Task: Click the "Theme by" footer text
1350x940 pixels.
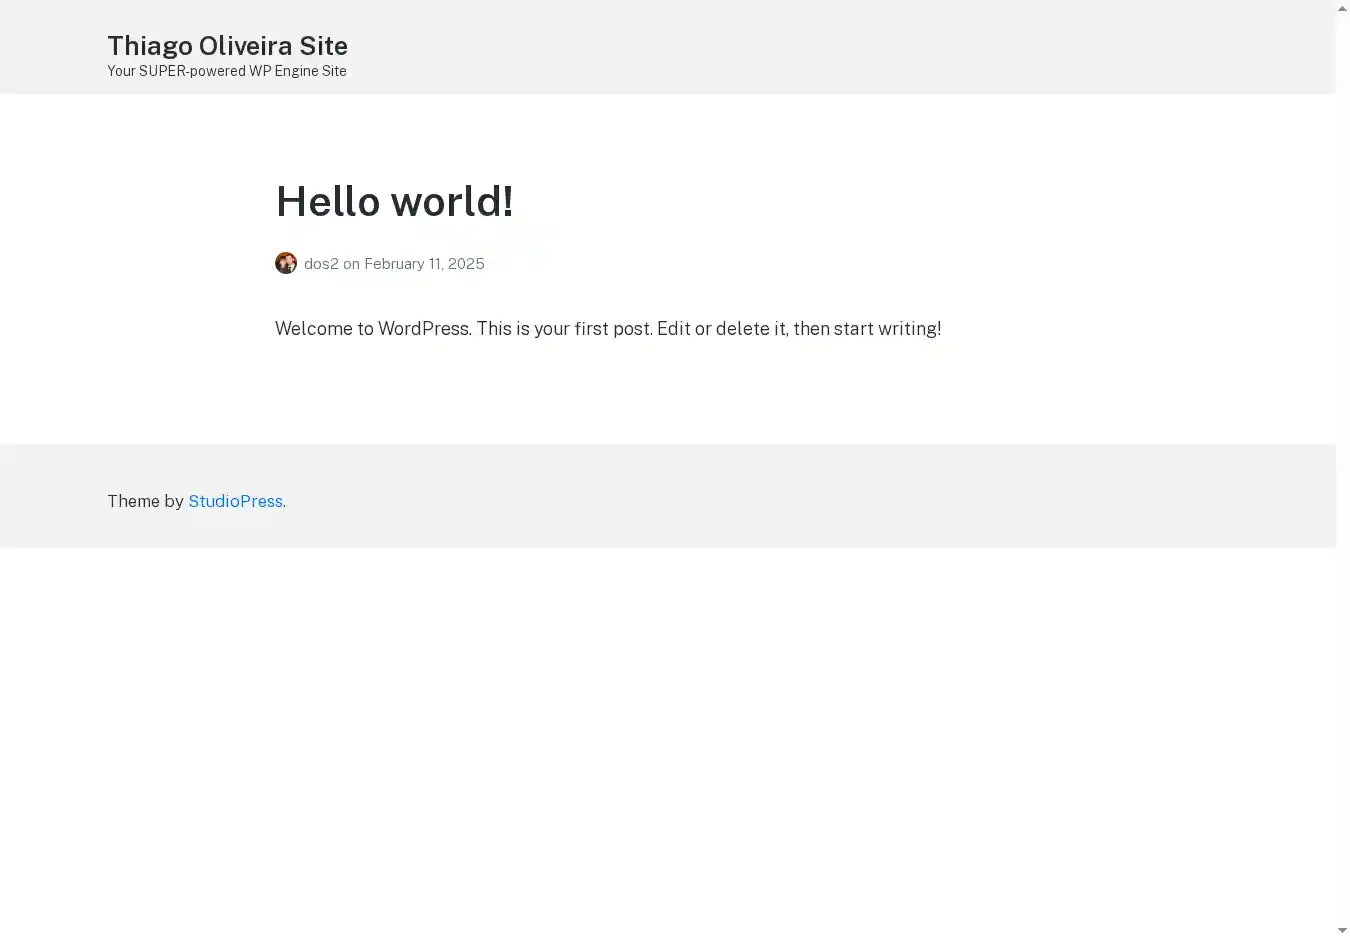Action: (145, 501)
